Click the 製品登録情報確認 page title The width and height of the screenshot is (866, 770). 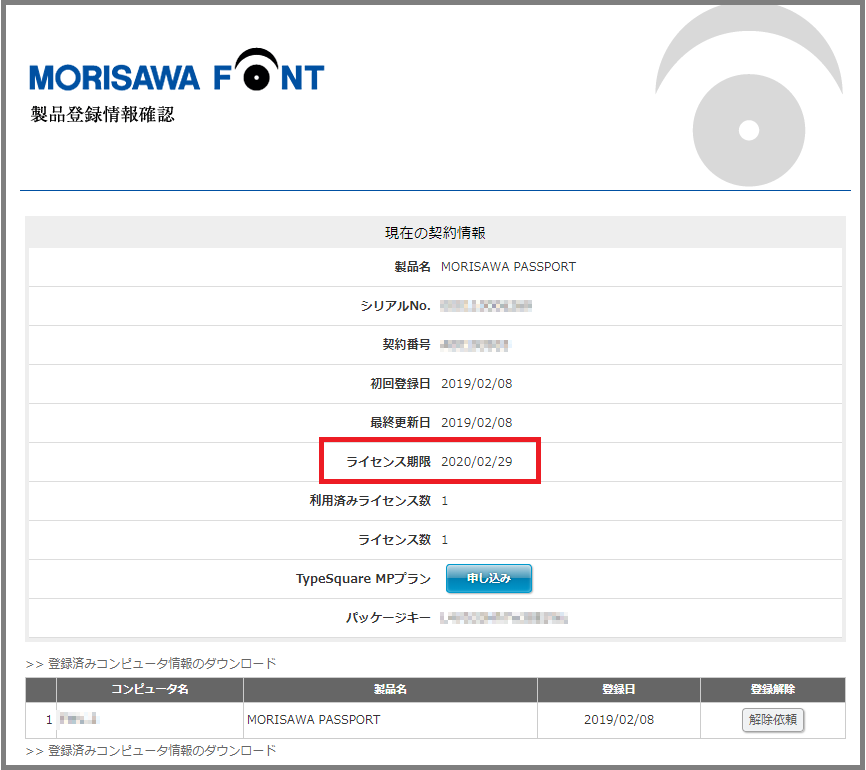(x=103, y=114)
